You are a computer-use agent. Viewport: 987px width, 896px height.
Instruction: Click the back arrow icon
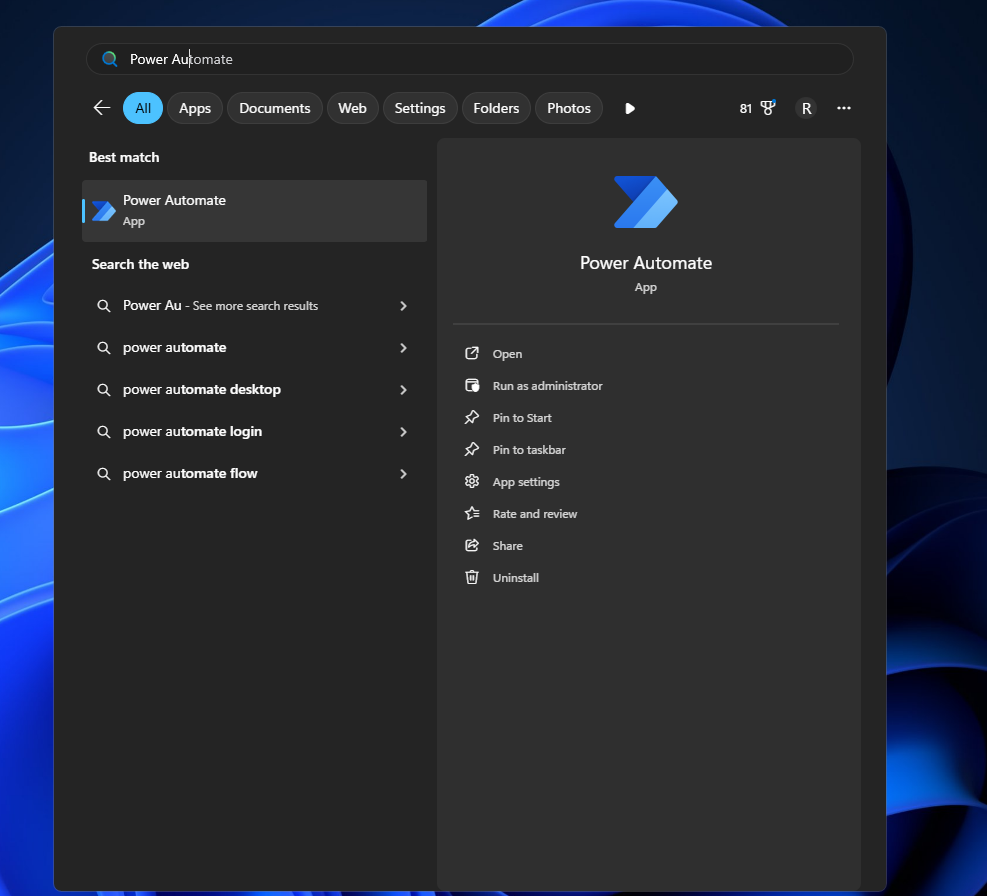click(101, 108)
